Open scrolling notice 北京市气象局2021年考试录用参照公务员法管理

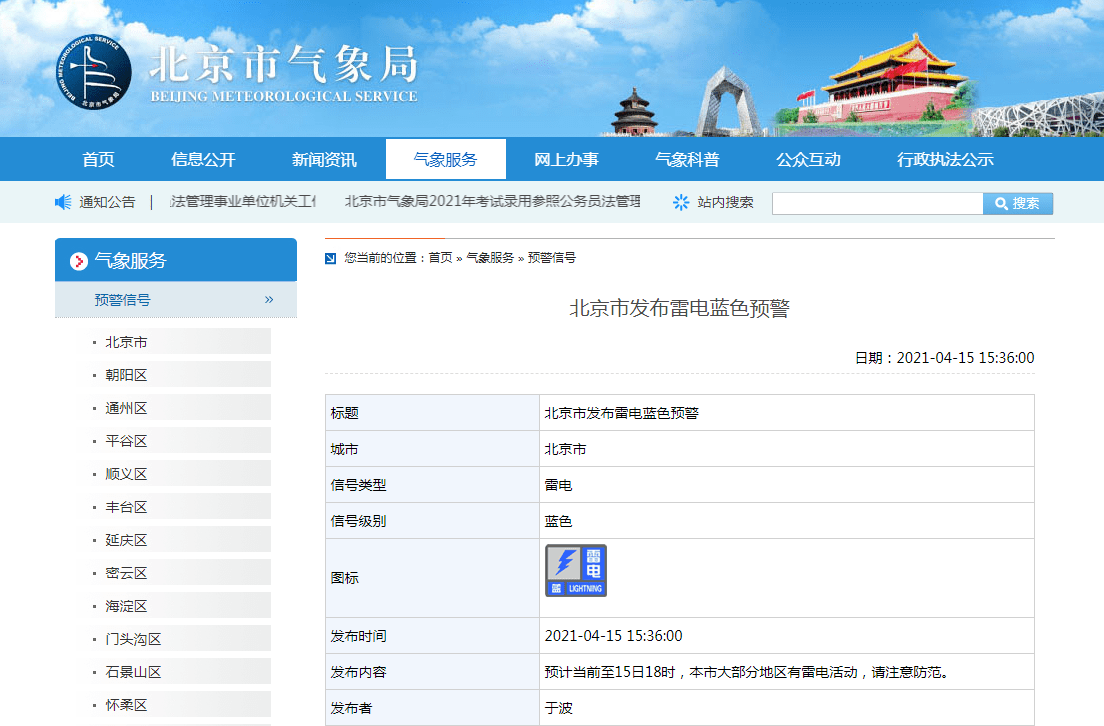tap(492, 201)
